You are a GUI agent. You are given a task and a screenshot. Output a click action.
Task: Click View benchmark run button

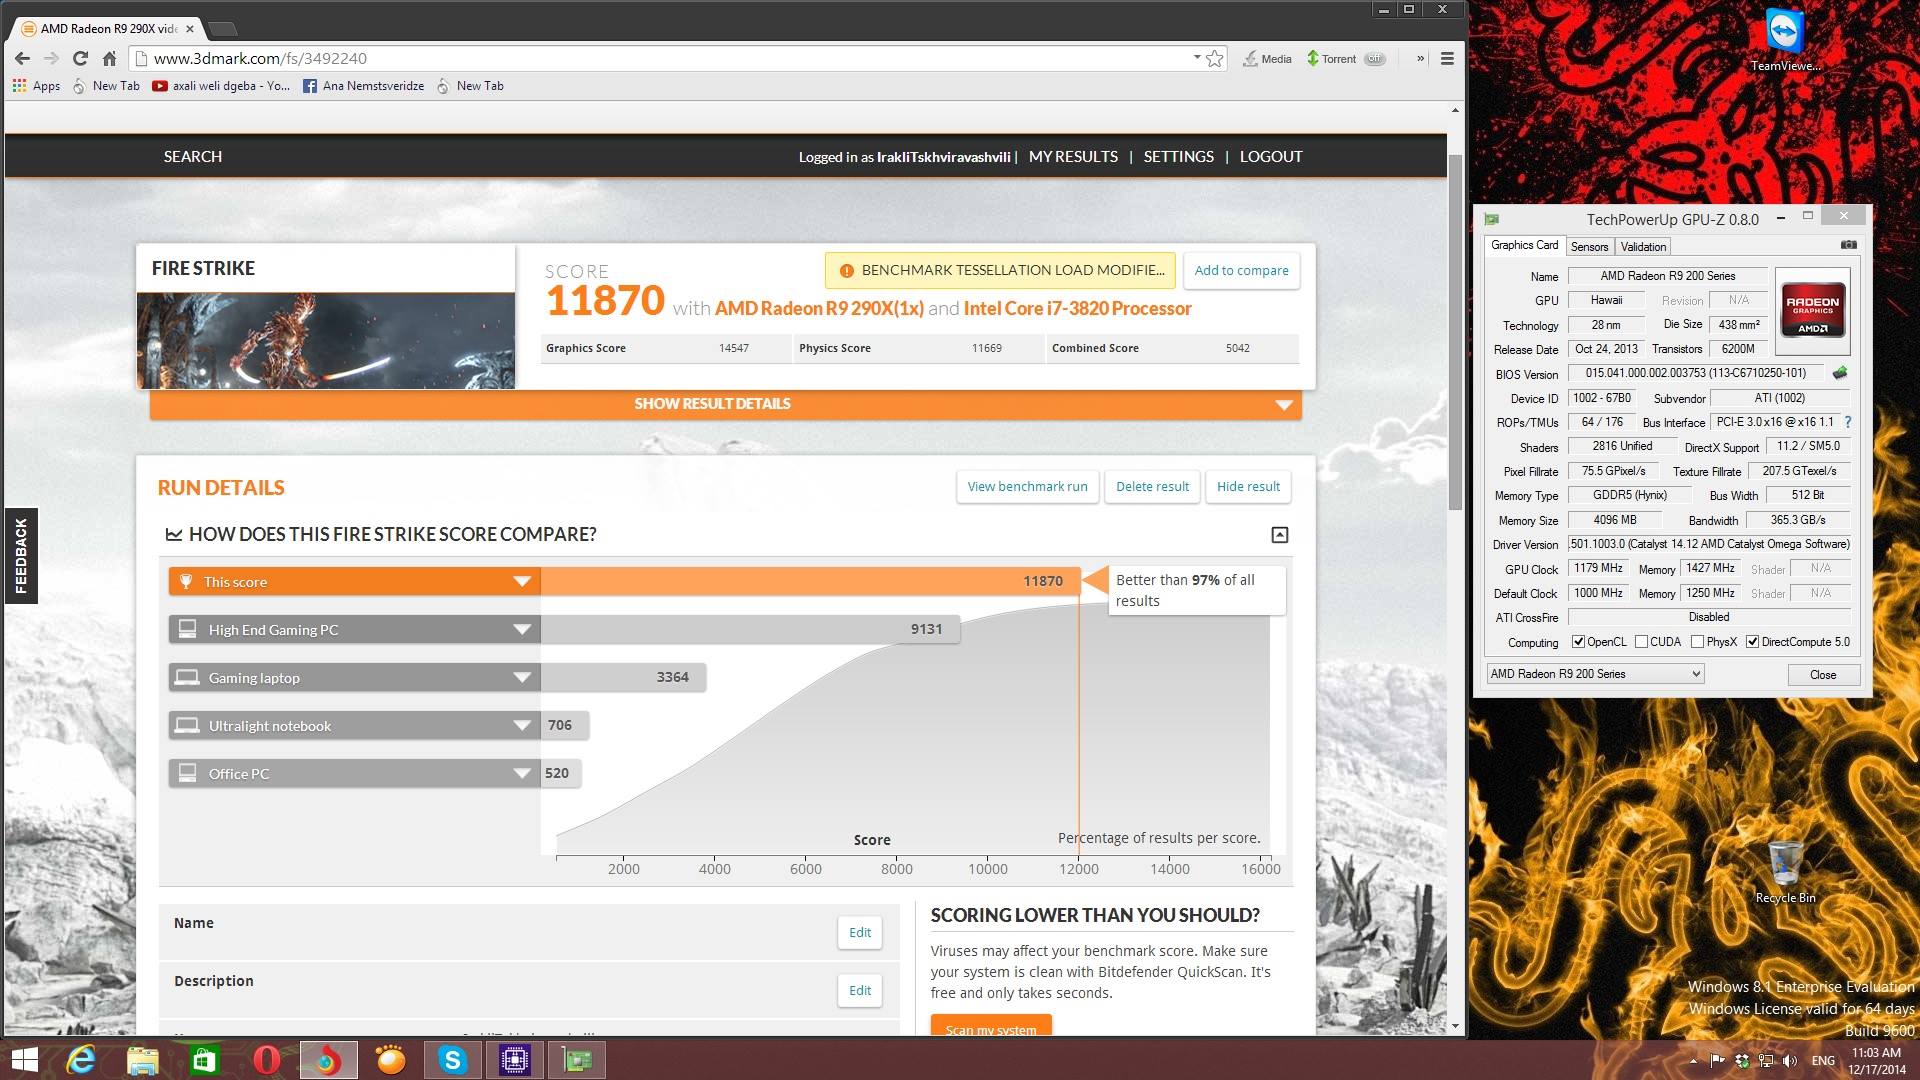(x=1027, y=487)
